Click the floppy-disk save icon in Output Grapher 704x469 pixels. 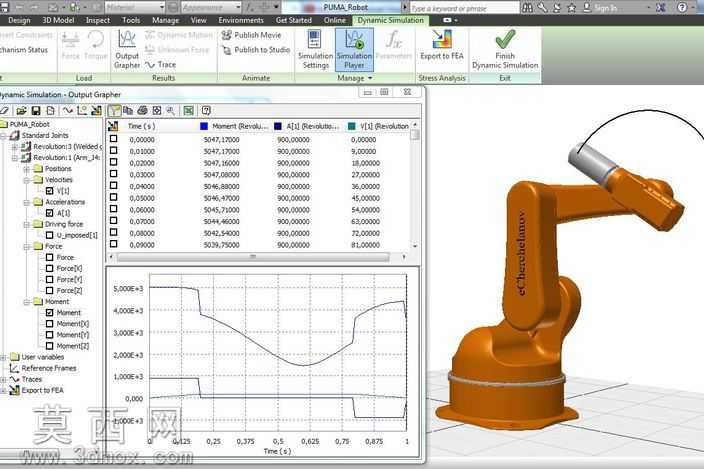35,110
